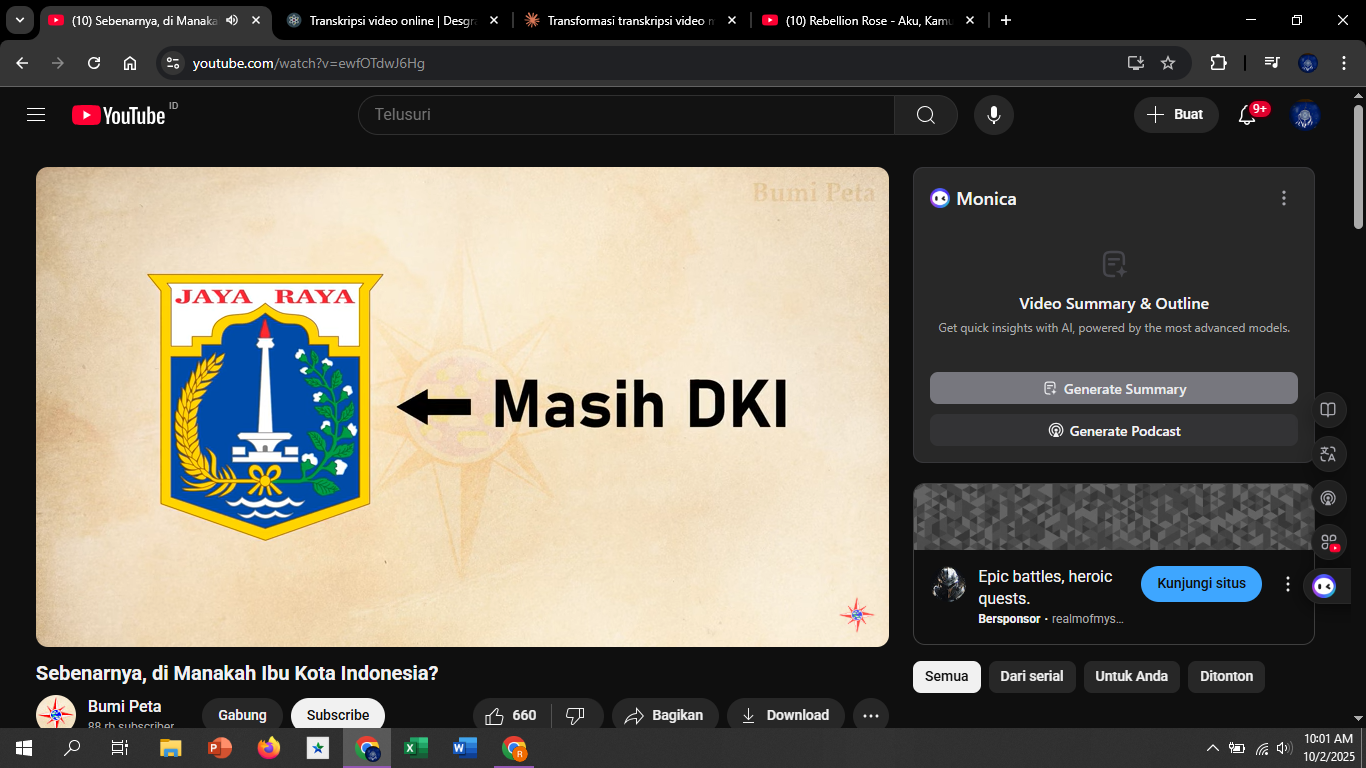The height and width of the screenshot is (768, 1366).
Task: Open Monica apps grid icon
Action: pos(1328,542)
